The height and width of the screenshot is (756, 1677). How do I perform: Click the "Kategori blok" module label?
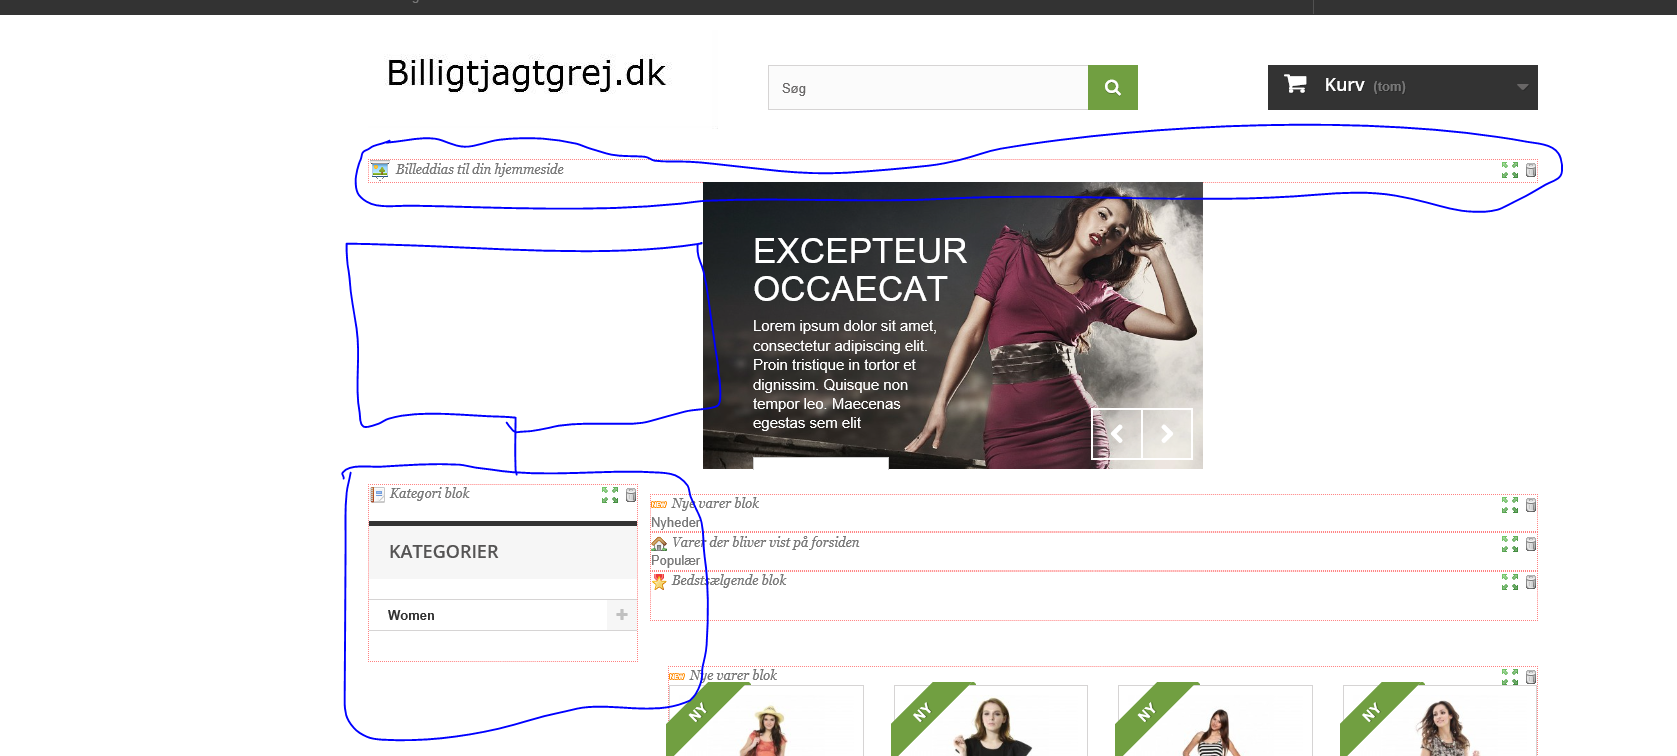click(x=429, y=493)
